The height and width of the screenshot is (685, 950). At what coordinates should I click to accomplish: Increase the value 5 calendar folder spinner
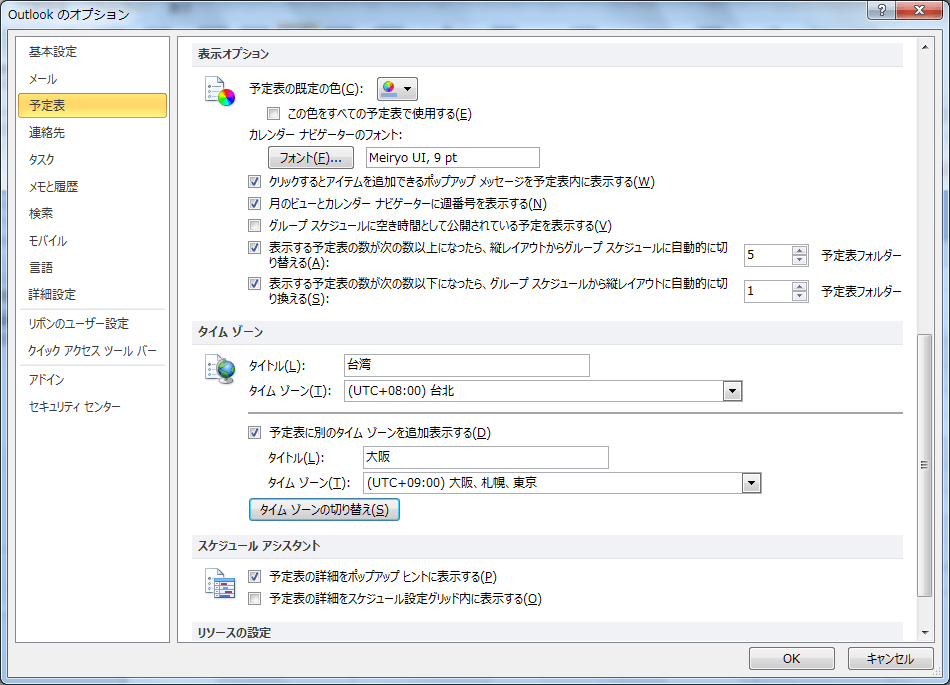(x=800, y=250)
